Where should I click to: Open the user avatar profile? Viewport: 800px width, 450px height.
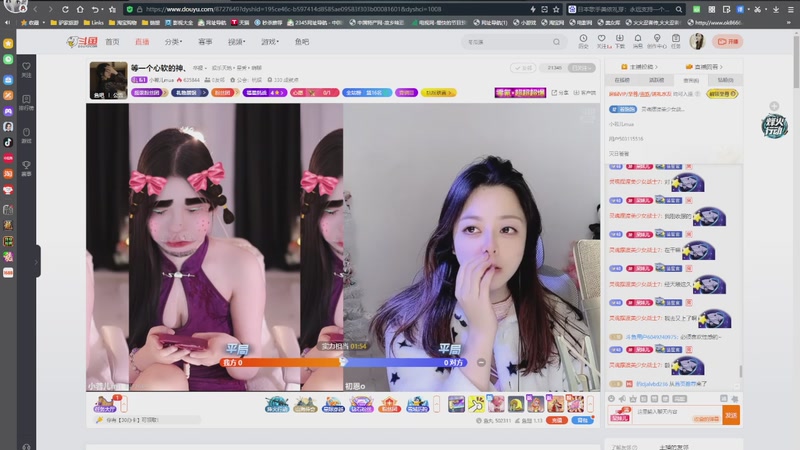click(697, 41)
